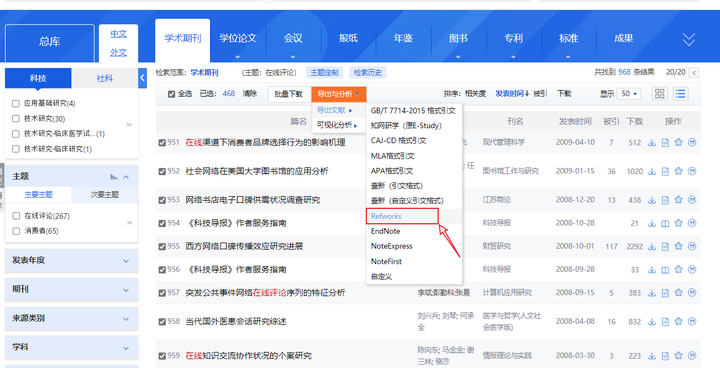720x368 pixels.
Task: Switch to the 次要主题 tab
Action: click(105, 195)
